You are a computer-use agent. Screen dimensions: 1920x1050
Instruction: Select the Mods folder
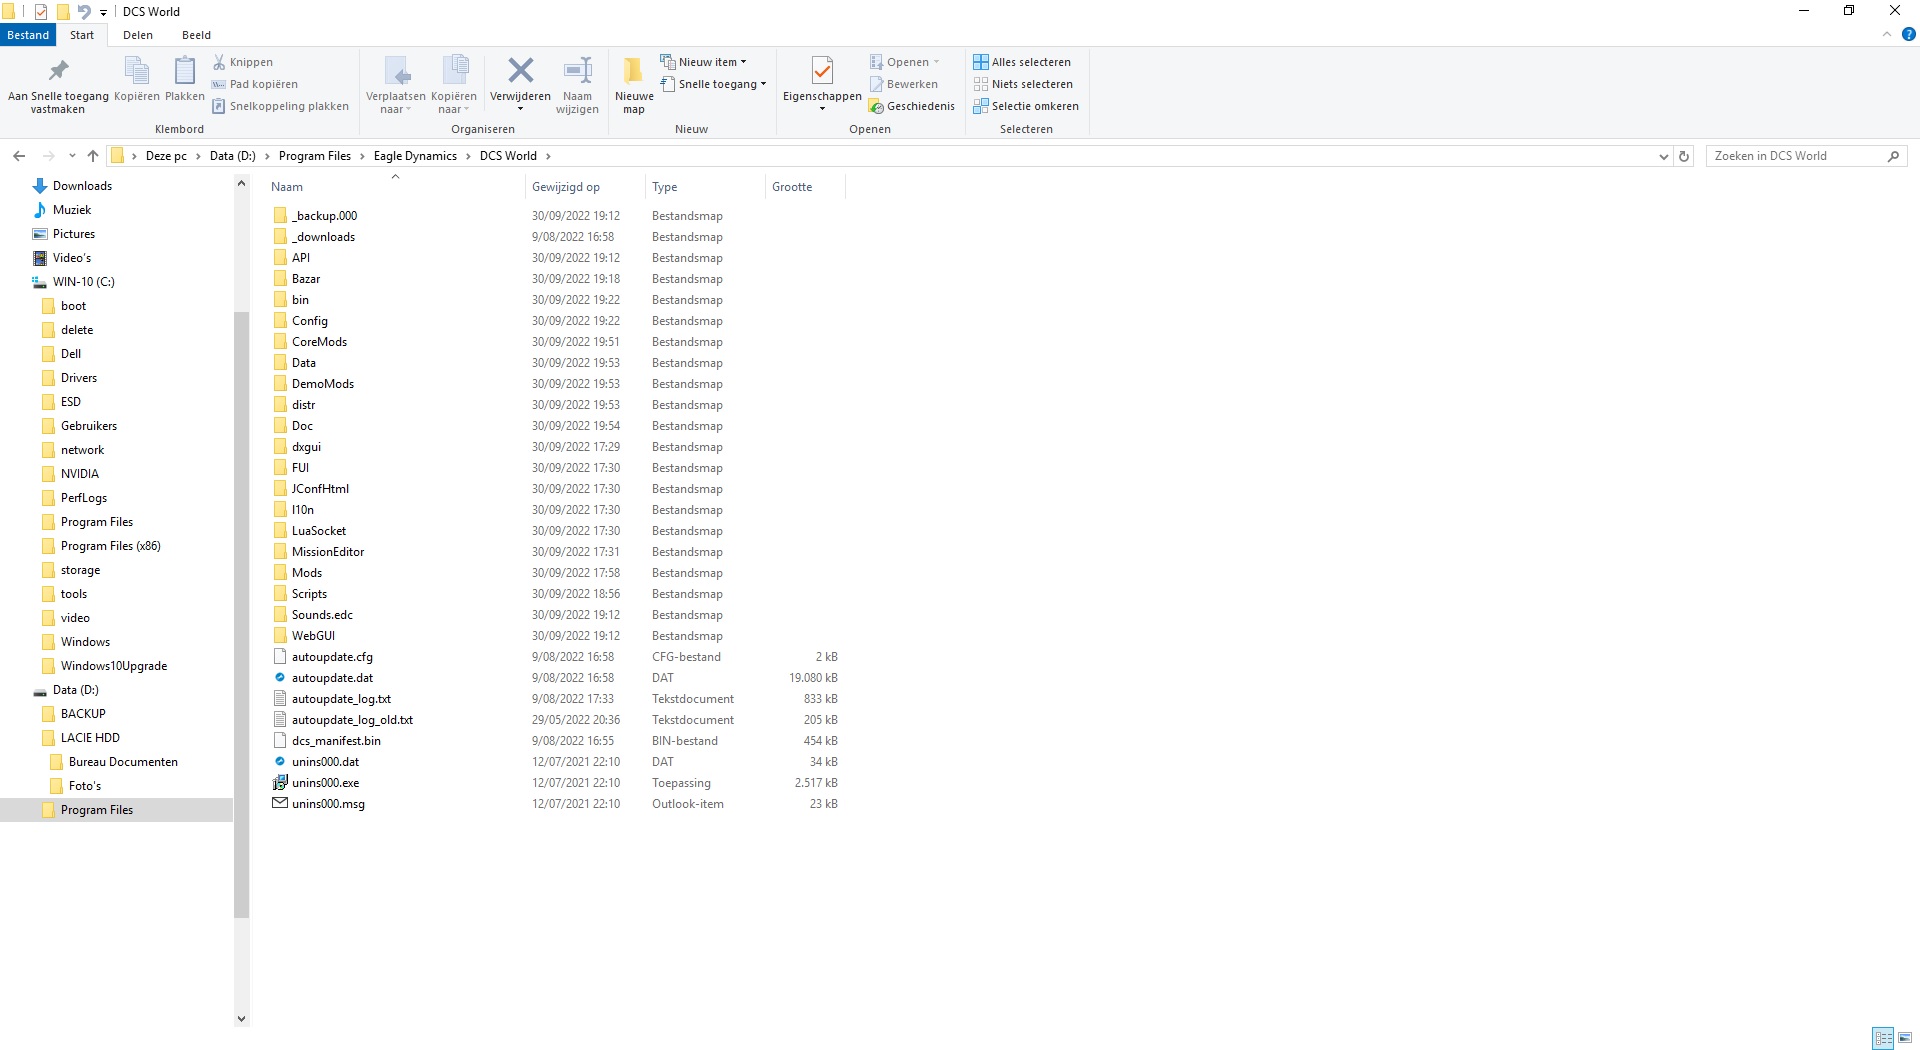pos(306,573)
